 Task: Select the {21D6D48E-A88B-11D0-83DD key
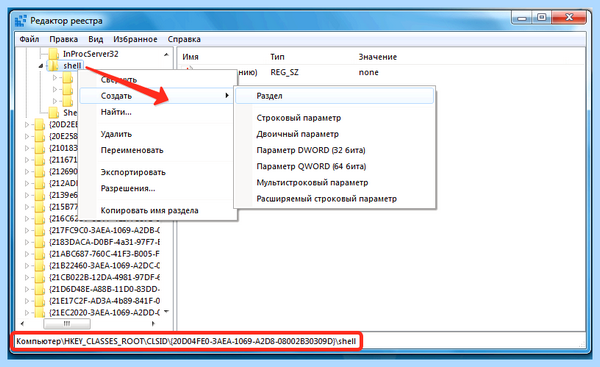(104, 289)
